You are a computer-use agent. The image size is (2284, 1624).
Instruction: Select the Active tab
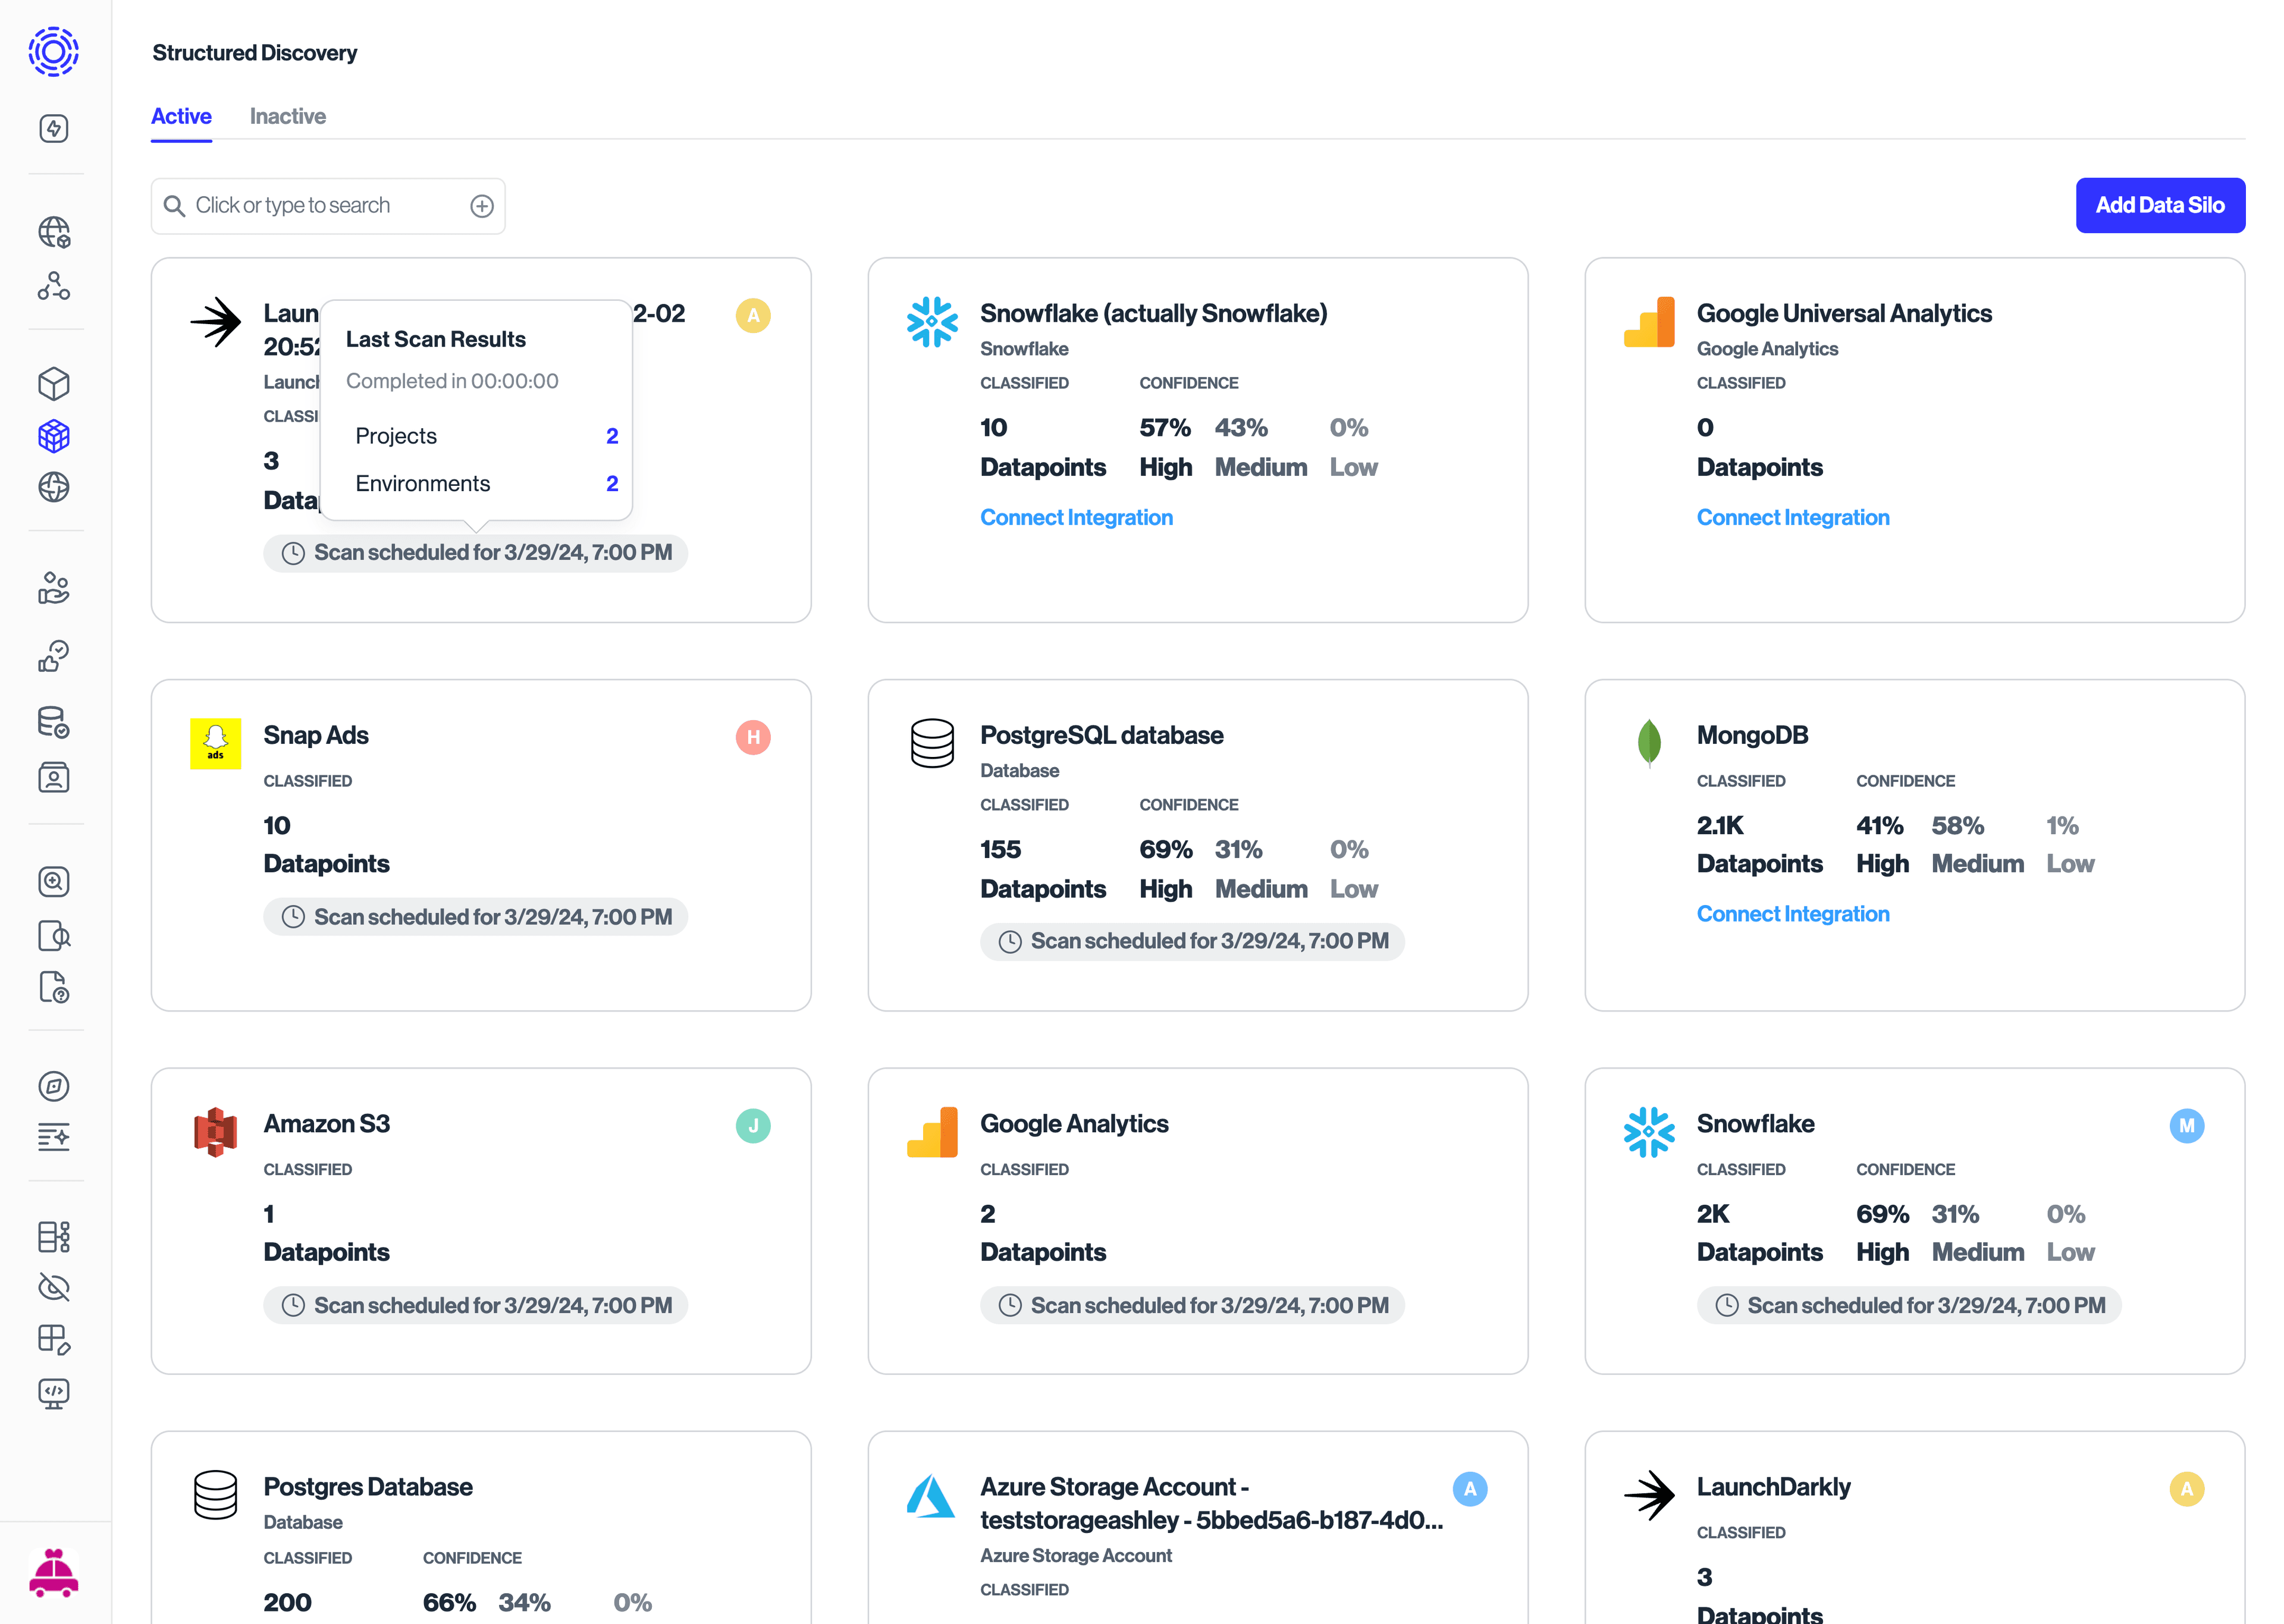[181, 118]
